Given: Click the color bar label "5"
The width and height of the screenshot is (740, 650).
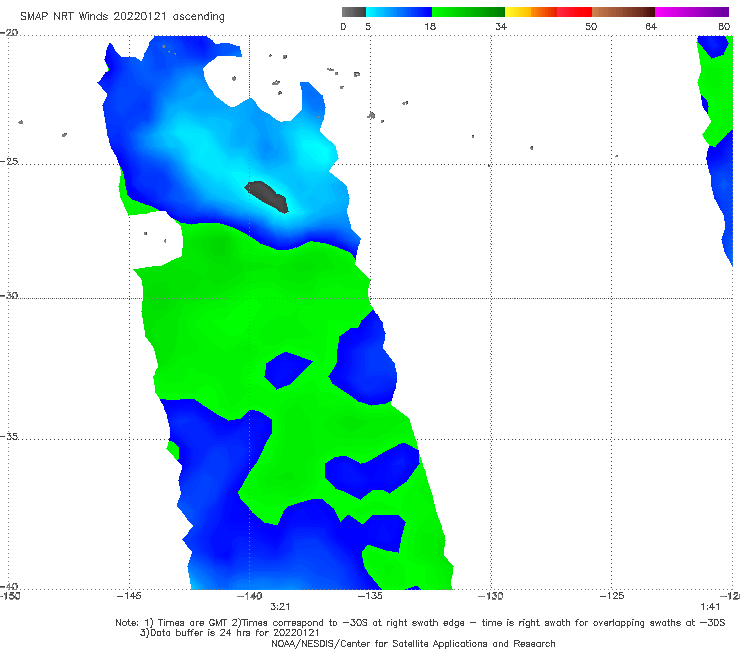Looking at the screenshot, I should (368, 26).
